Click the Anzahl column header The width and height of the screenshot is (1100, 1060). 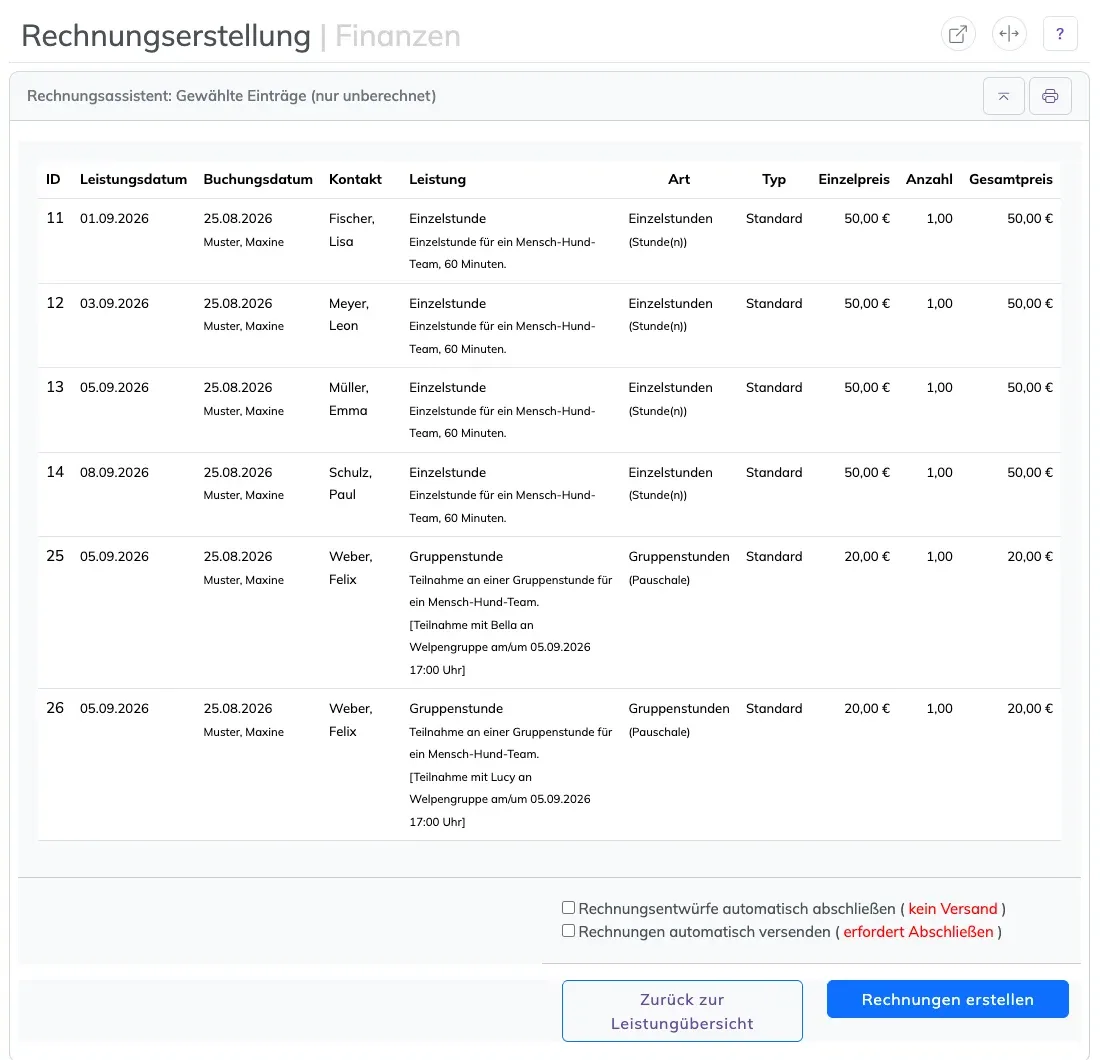pos(929,180)
